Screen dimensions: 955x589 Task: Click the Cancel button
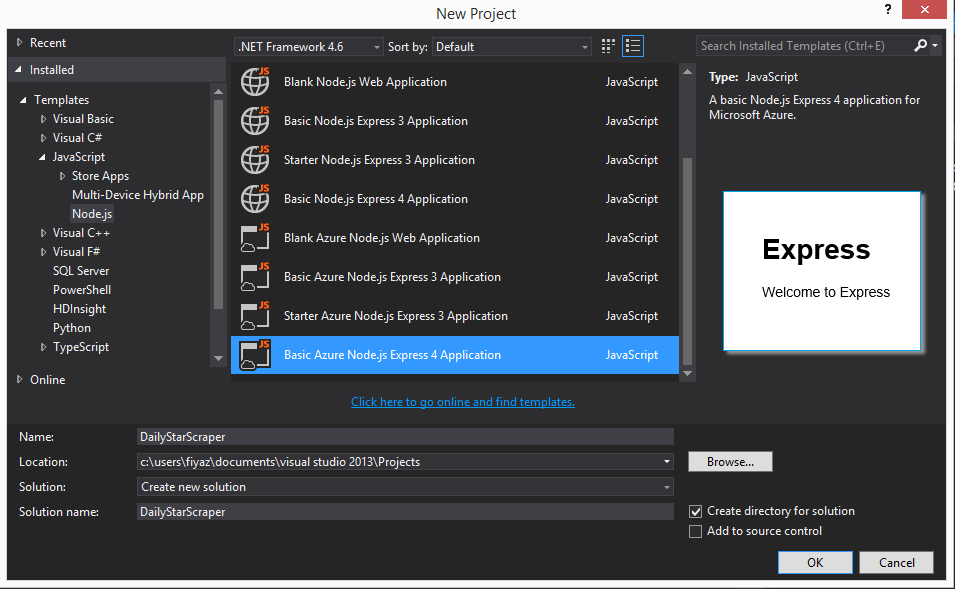click(x=897, y=562)
